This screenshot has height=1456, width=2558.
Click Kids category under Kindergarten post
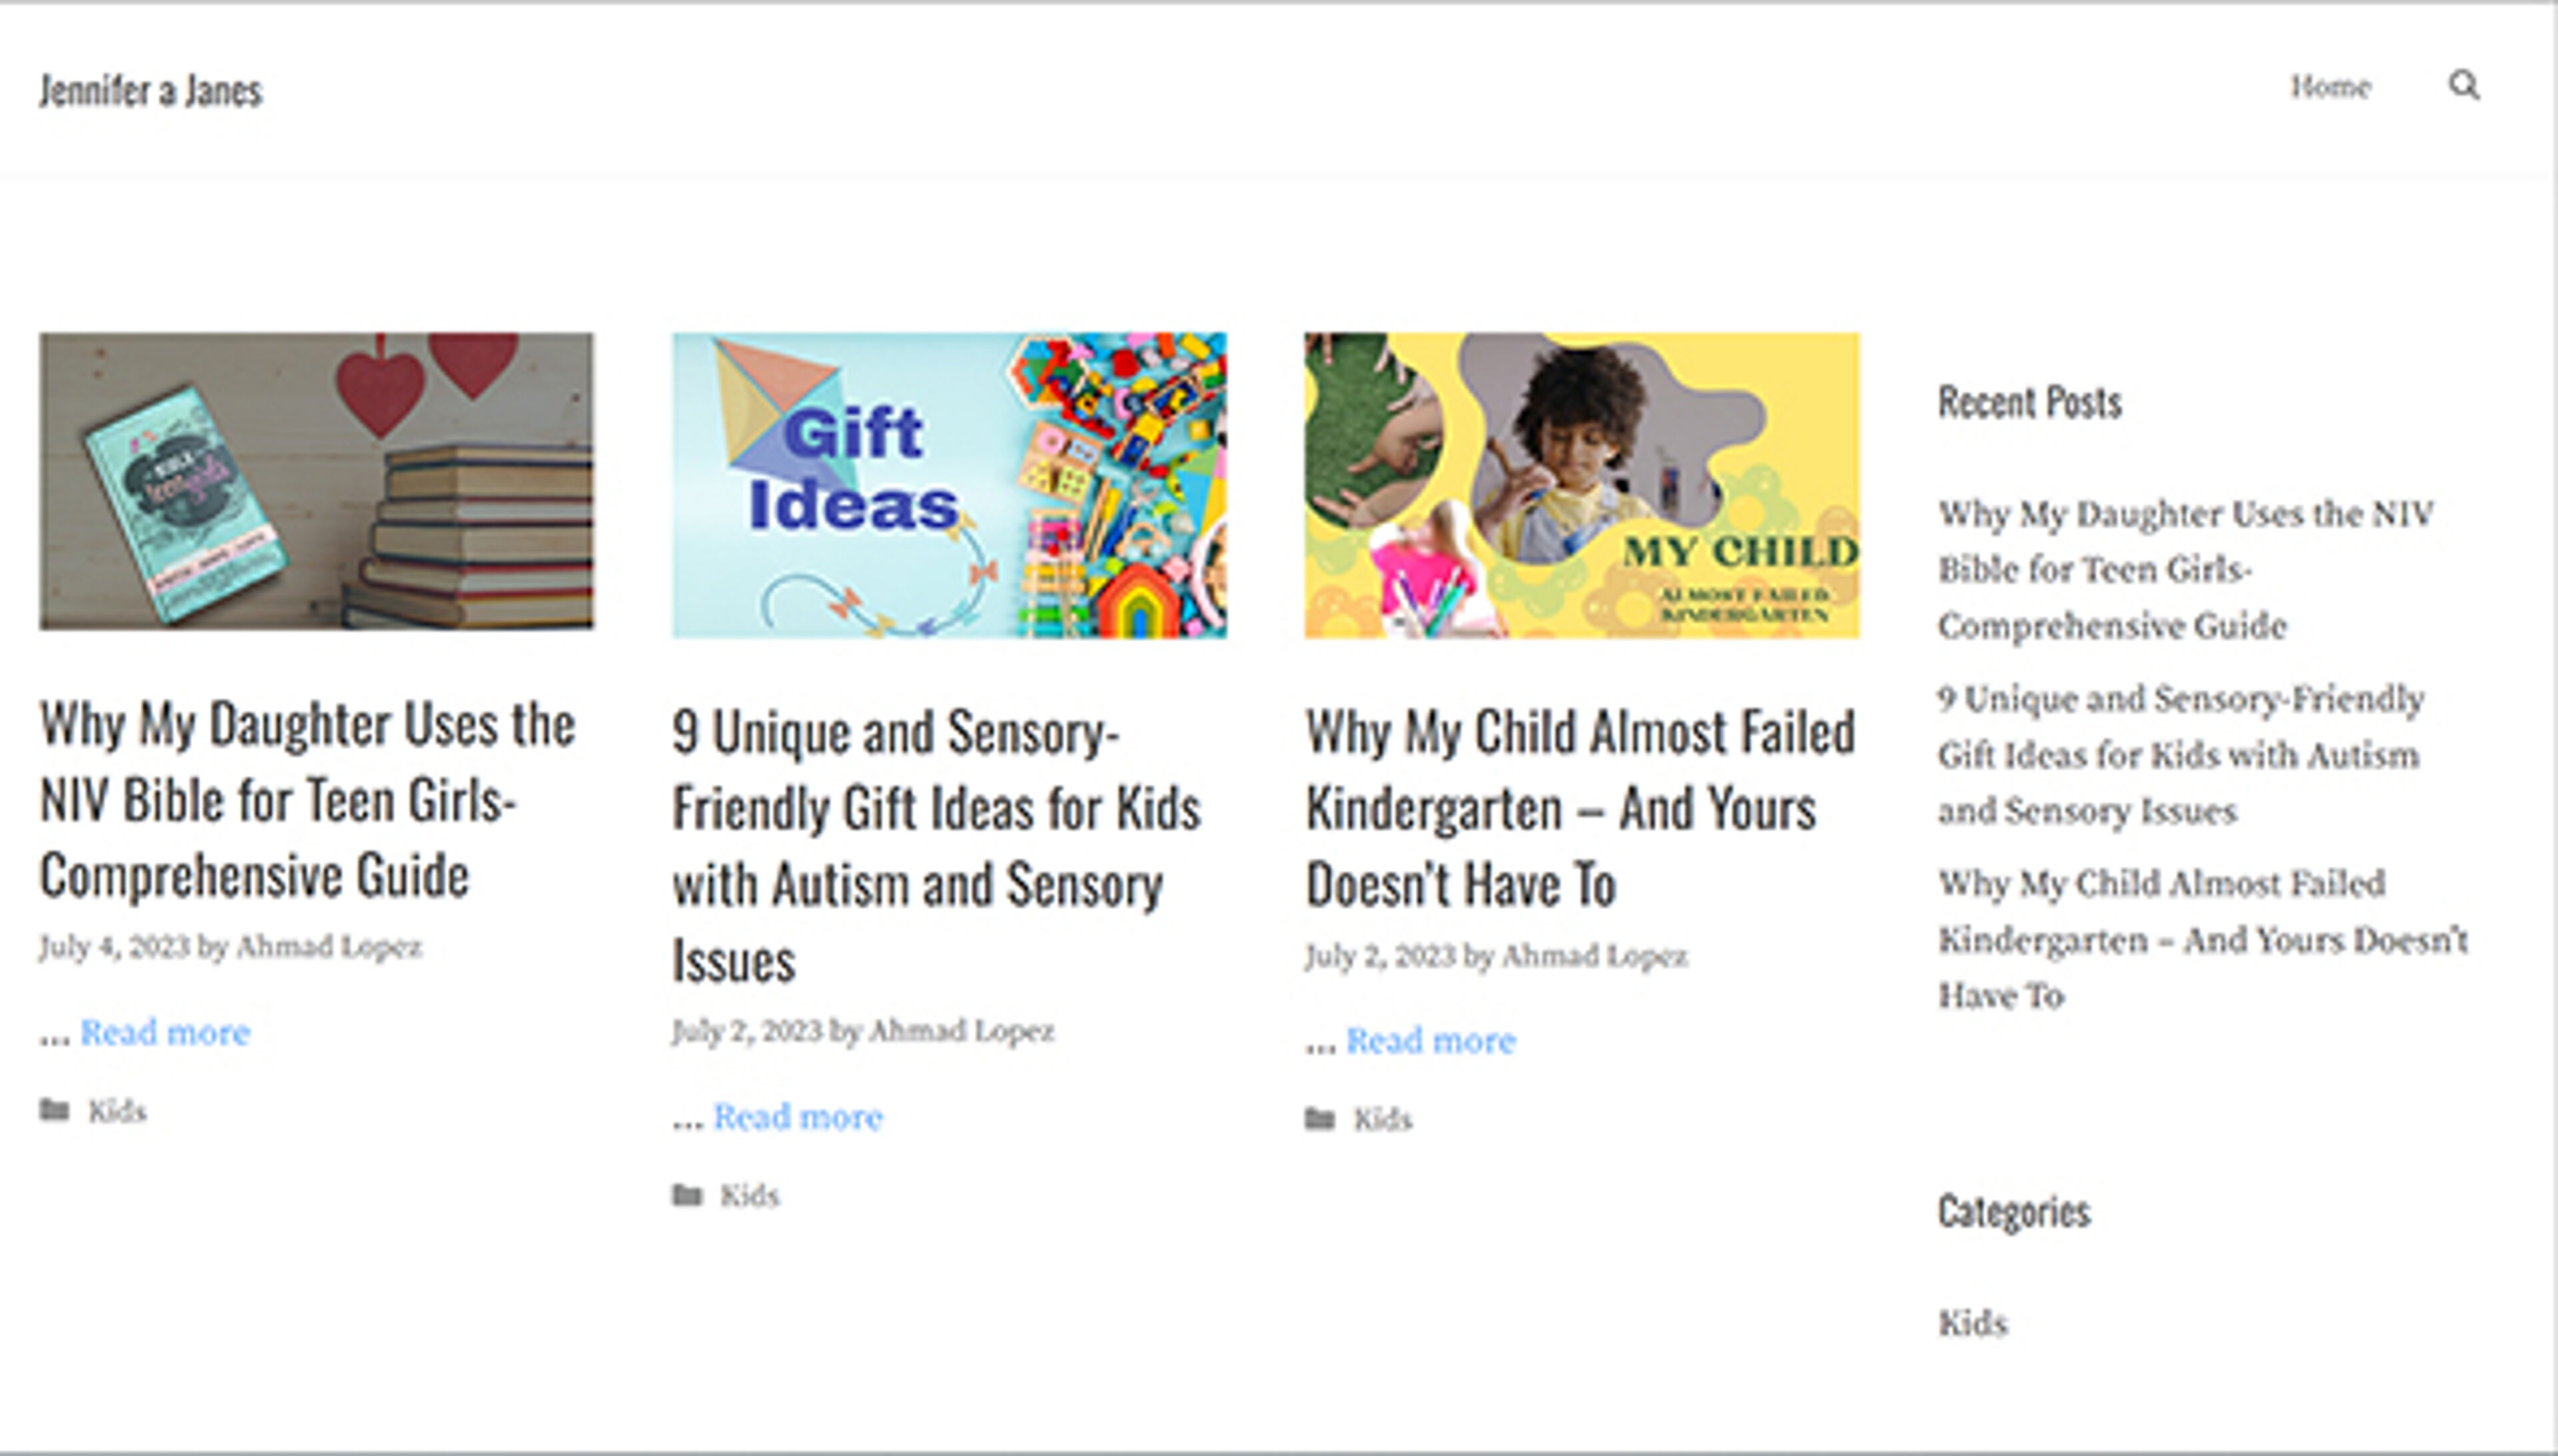point(1382,1119)
